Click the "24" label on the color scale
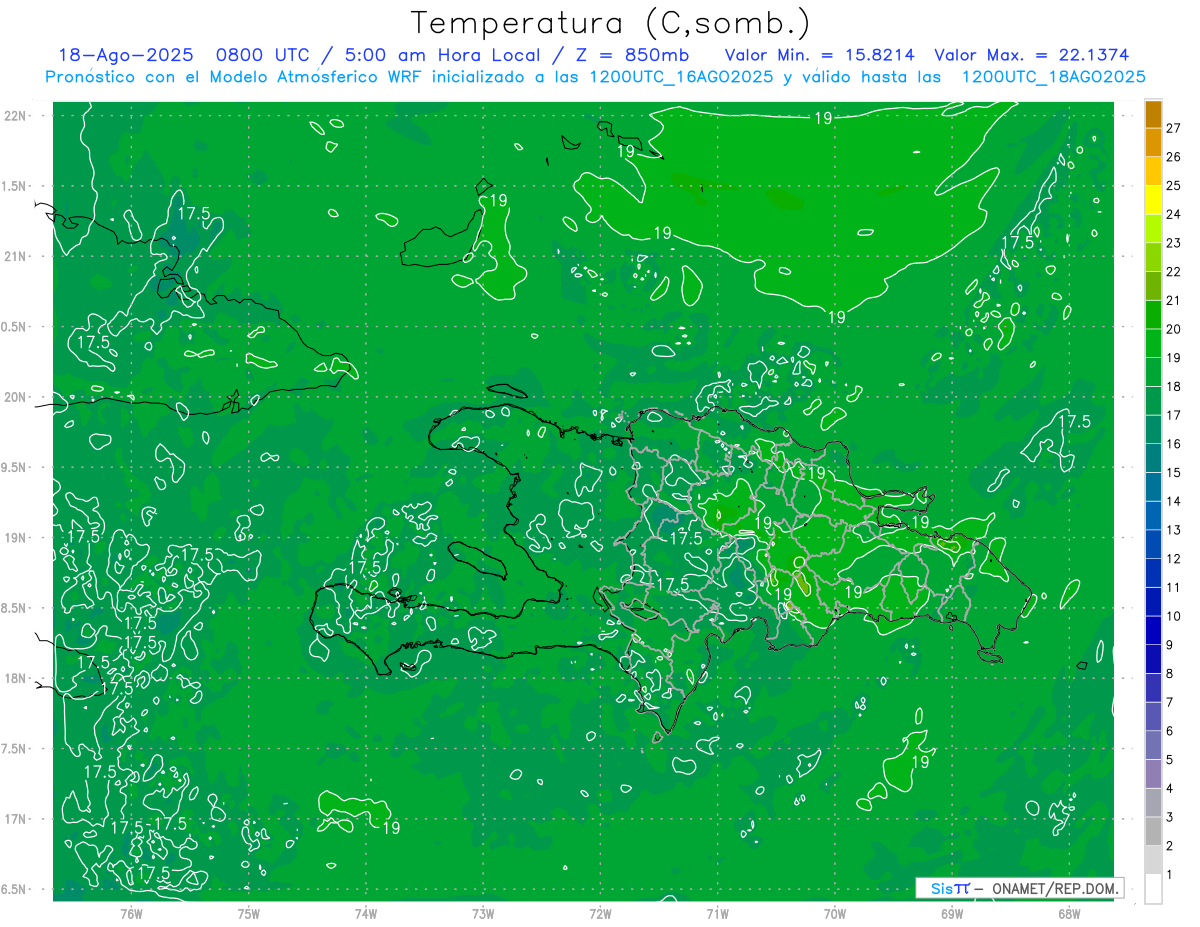The height and width of the screenshot is (927, 1200). [1174, 215]
